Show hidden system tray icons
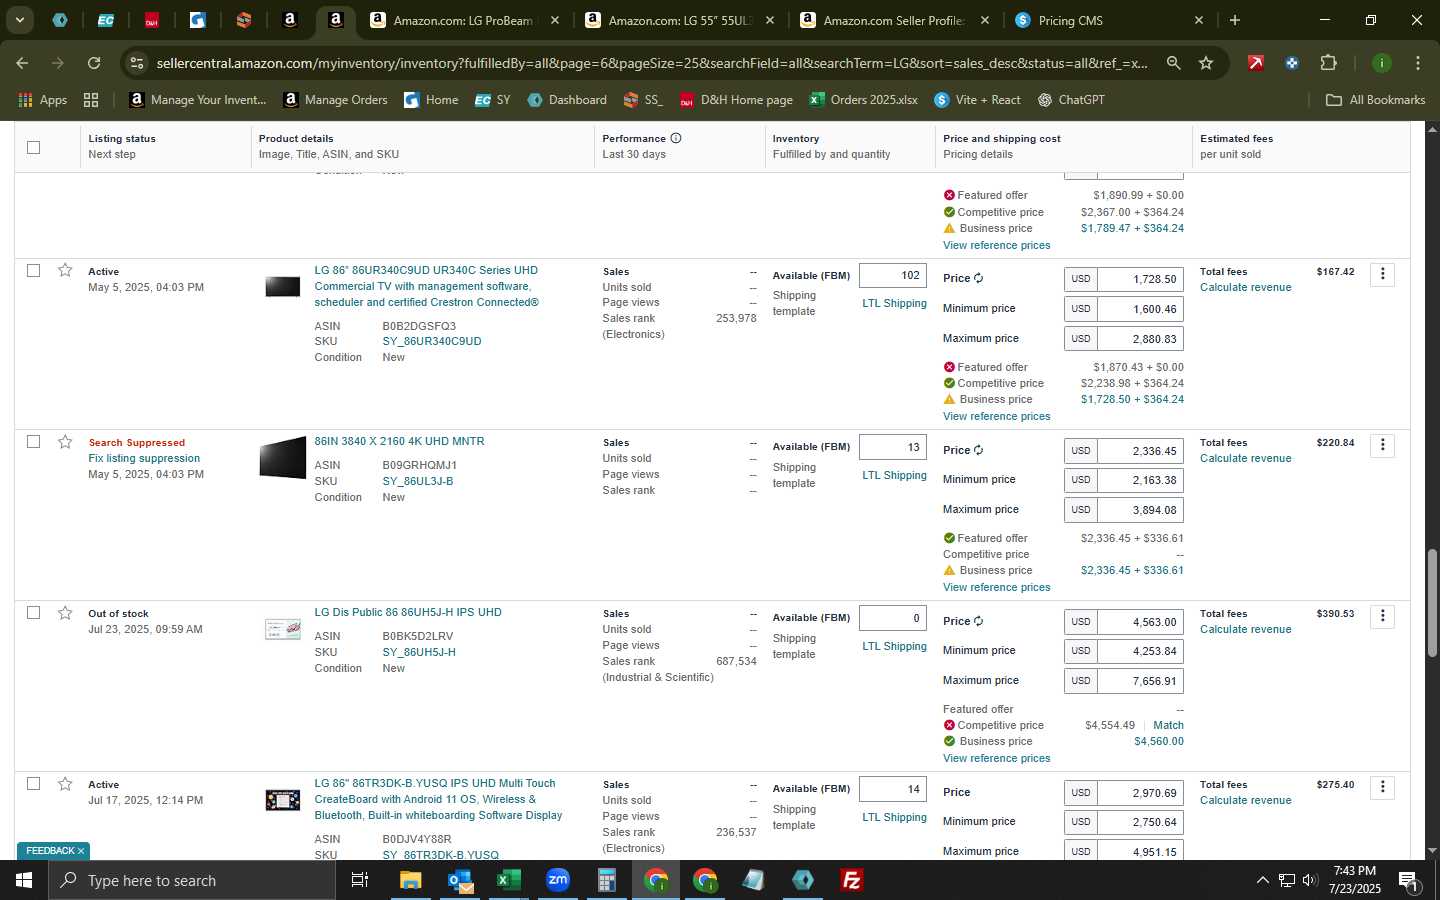This screenshot has height=900, width=1440. click(1262, 880)
